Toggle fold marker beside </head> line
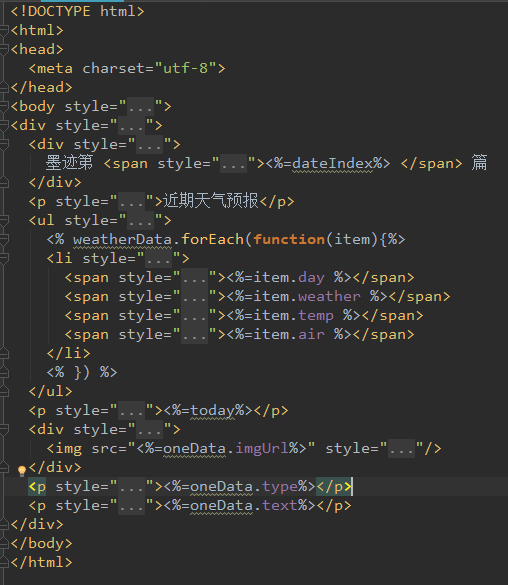 pos(3,87)
